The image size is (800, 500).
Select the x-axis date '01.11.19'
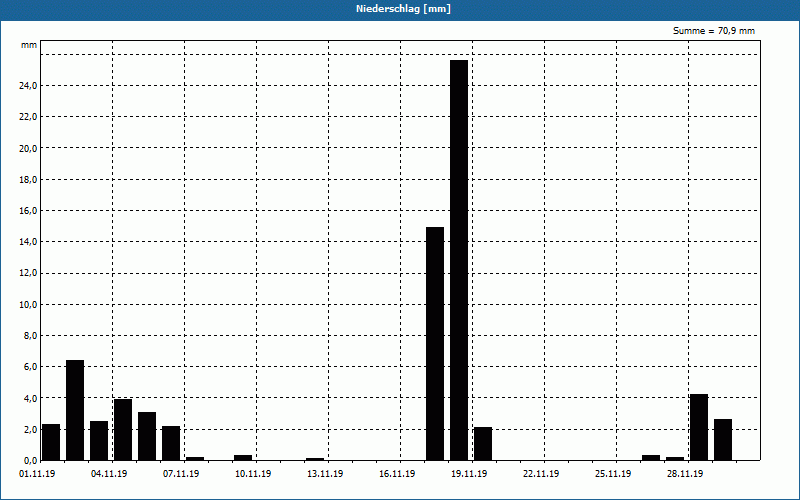(x=37, y=474)
